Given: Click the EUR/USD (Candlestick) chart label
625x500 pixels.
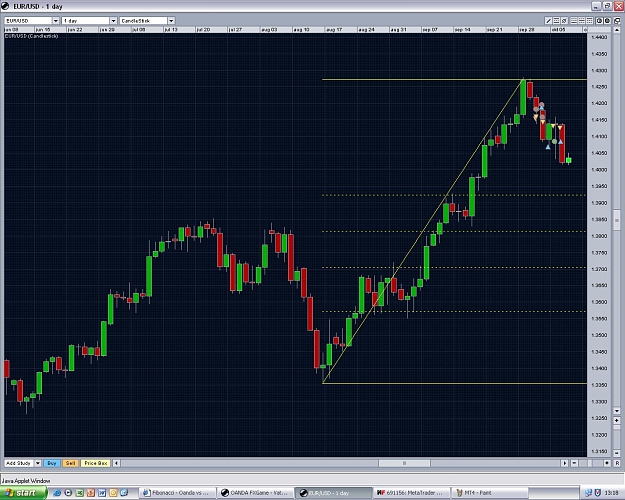Looking at the screenshot, I should (31, 36).
